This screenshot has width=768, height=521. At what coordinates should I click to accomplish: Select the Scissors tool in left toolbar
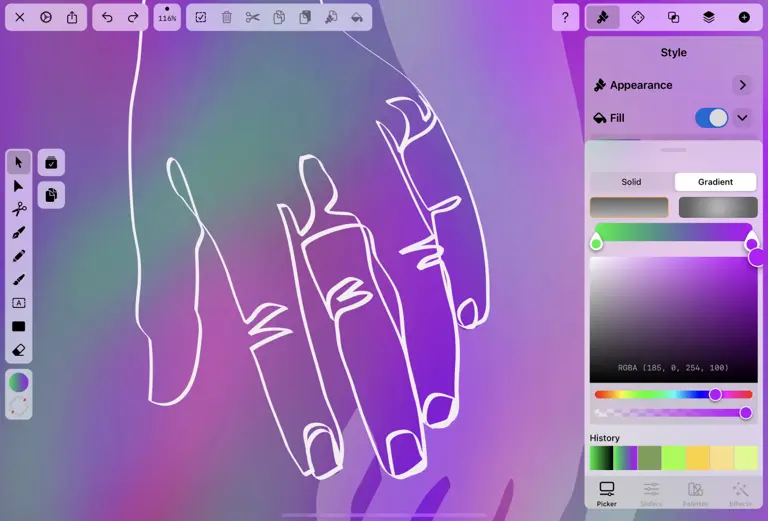click(19, 210)
